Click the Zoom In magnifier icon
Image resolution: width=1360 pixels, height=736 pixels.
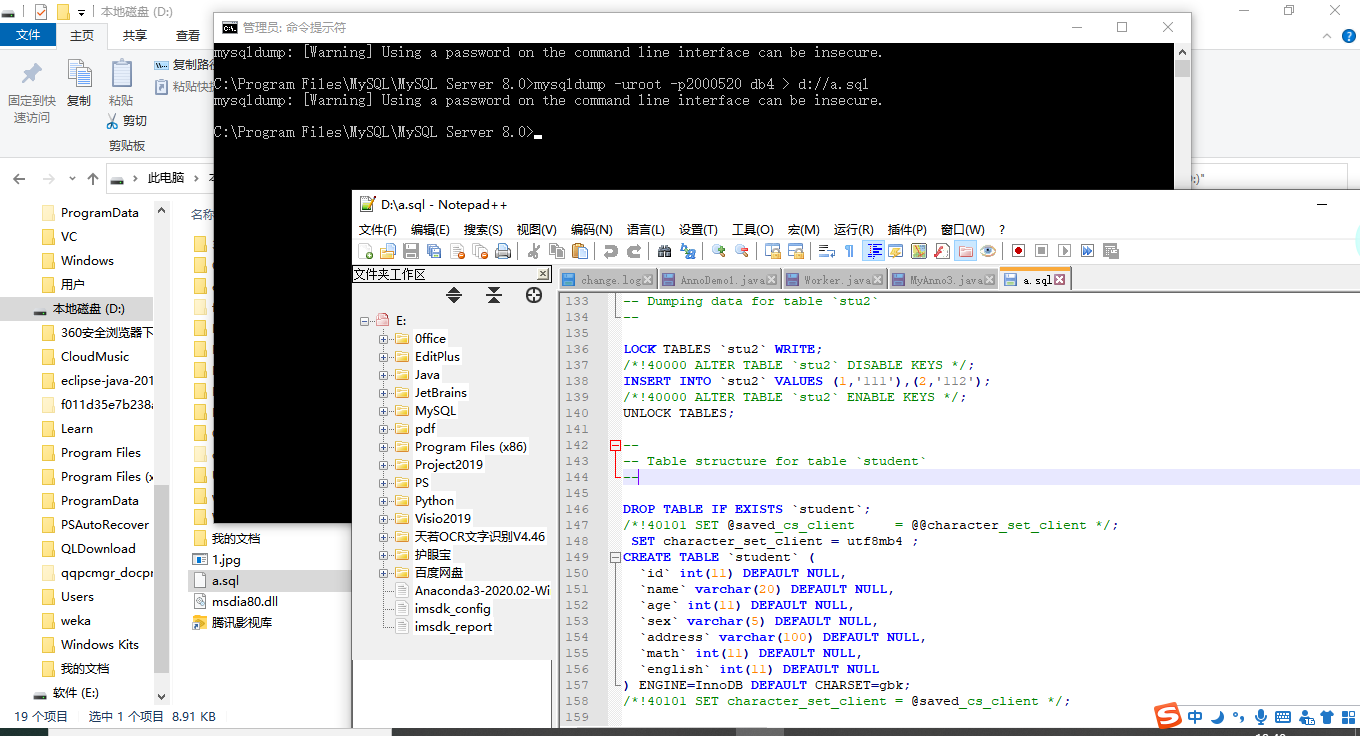(x=718, y=251)
